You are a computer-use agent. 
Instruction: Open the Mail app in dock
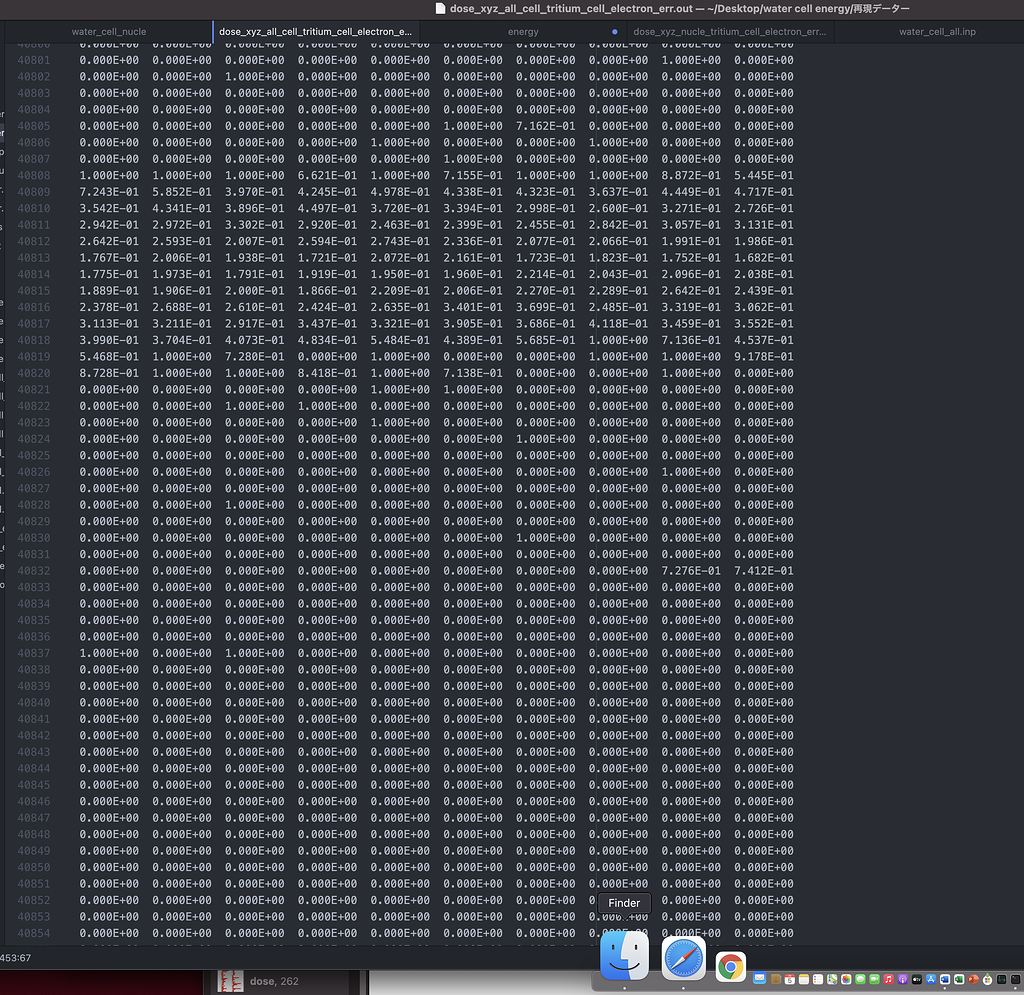pos(760,978)
